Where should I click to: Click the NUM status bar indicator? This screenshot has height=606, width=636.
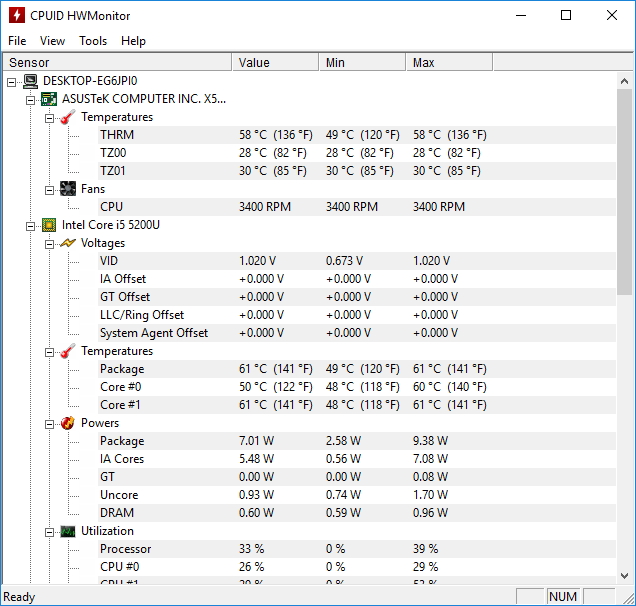click(563, 596)
